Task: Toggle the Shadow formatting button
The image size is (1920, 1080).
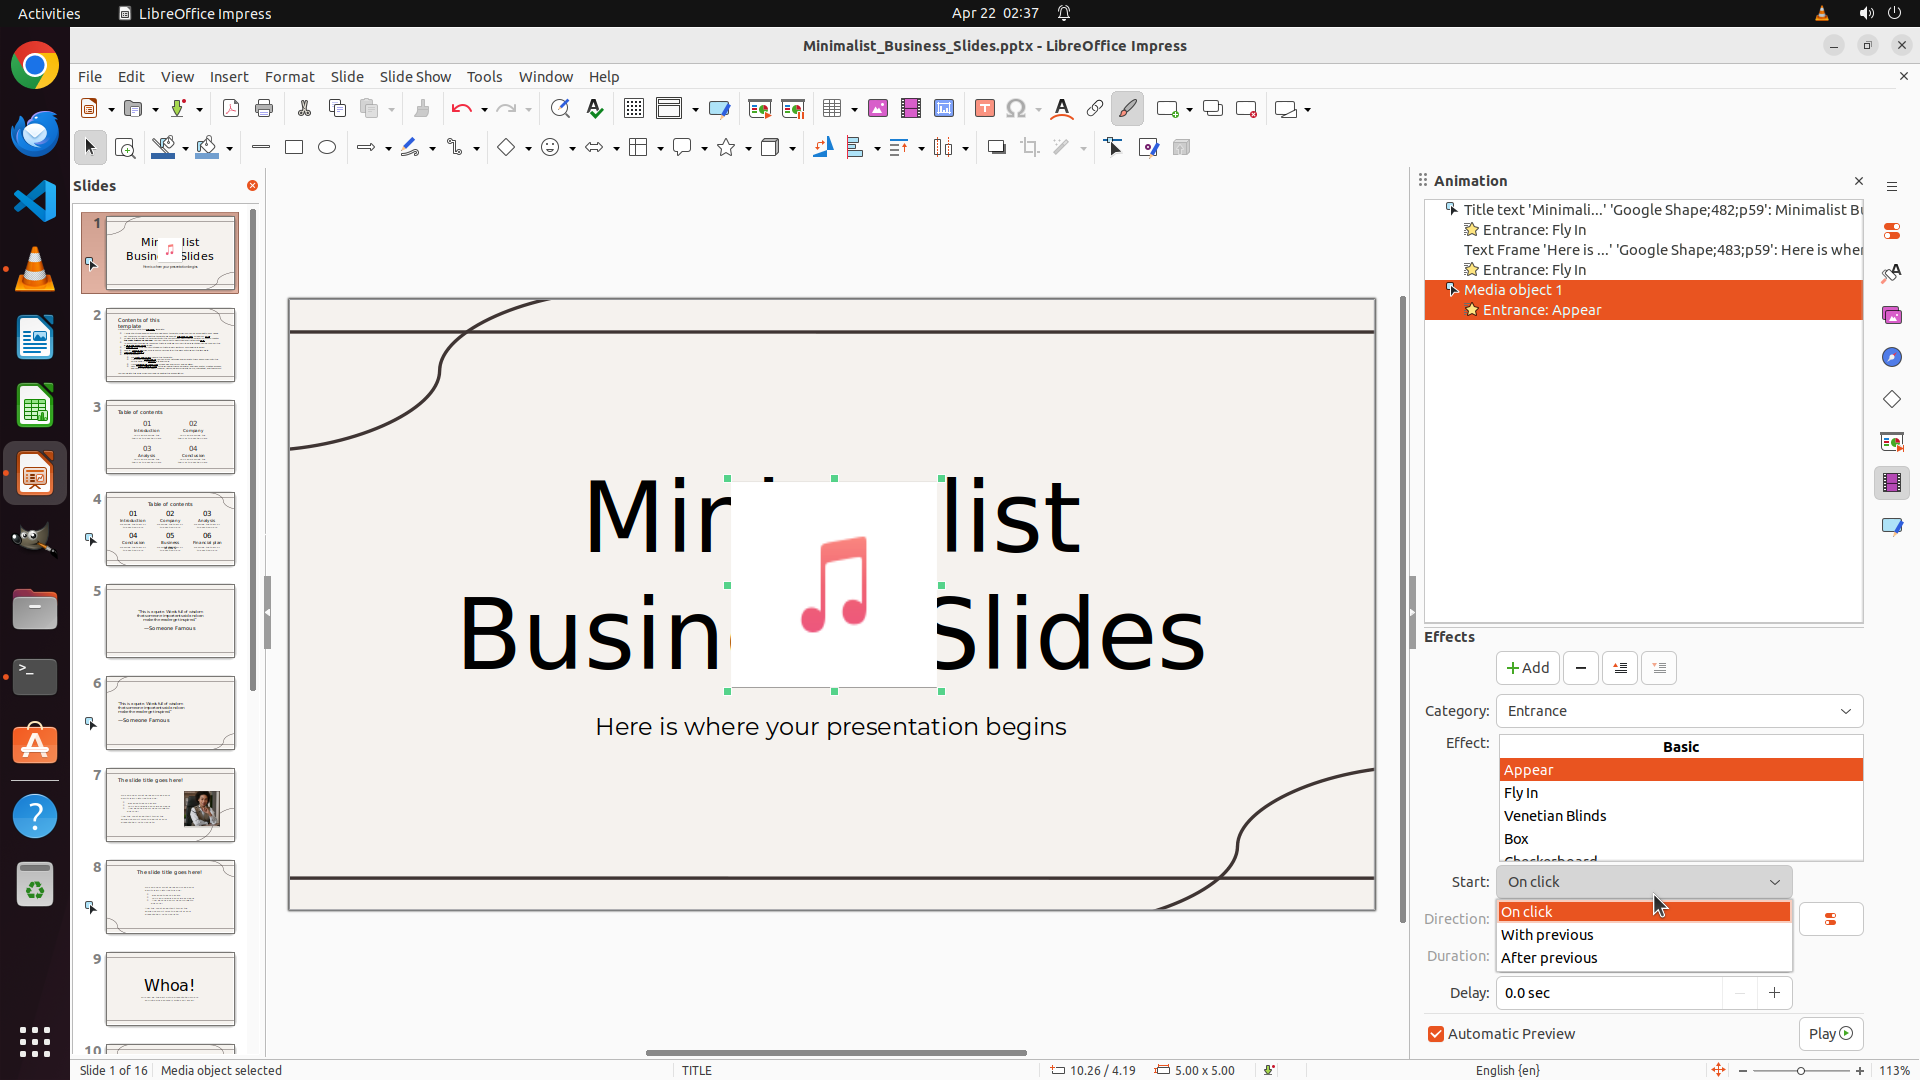Action: 996,148
